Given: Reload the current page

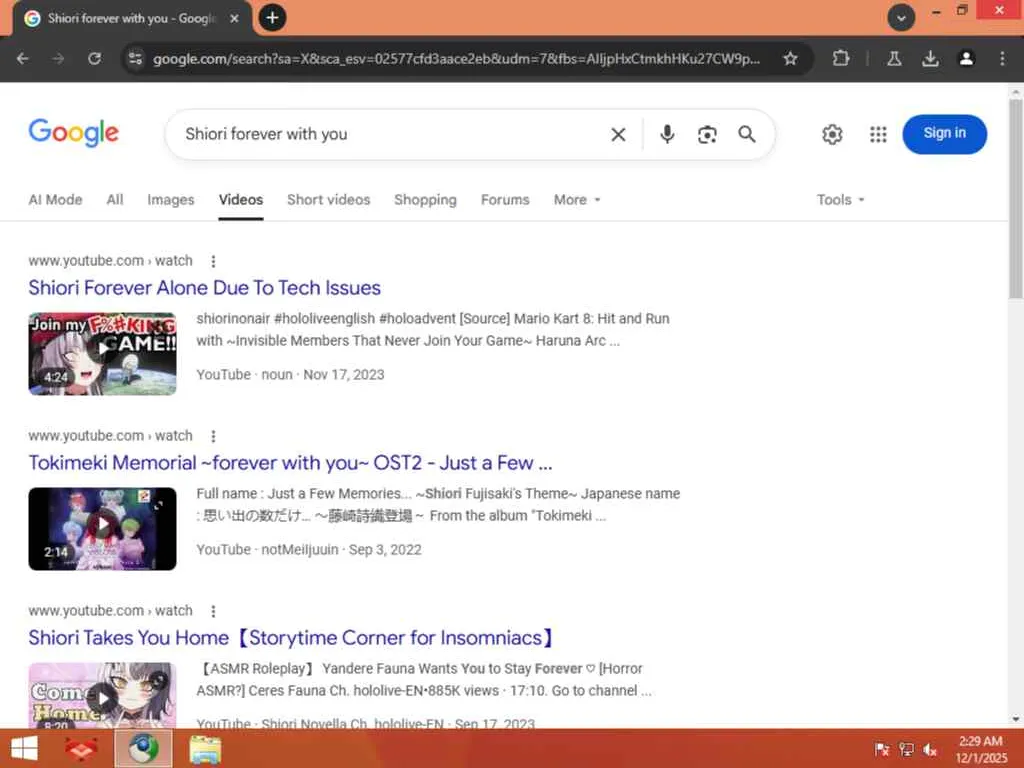Looking at the screenshot, I should point(95,59).
